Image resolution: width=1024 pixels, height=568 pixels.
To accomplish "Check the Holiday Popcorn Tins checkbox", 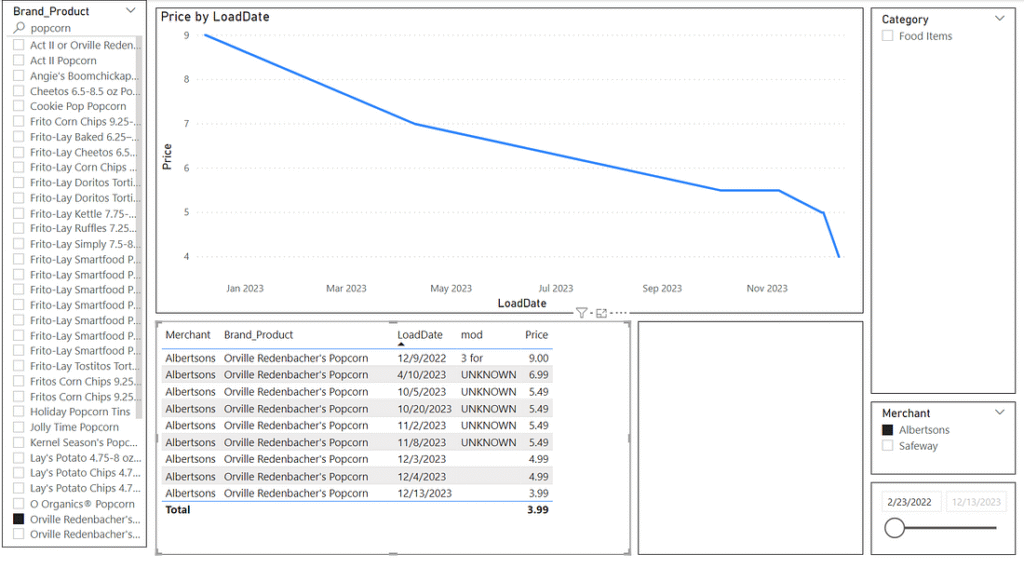I will (x=18, y=411).
